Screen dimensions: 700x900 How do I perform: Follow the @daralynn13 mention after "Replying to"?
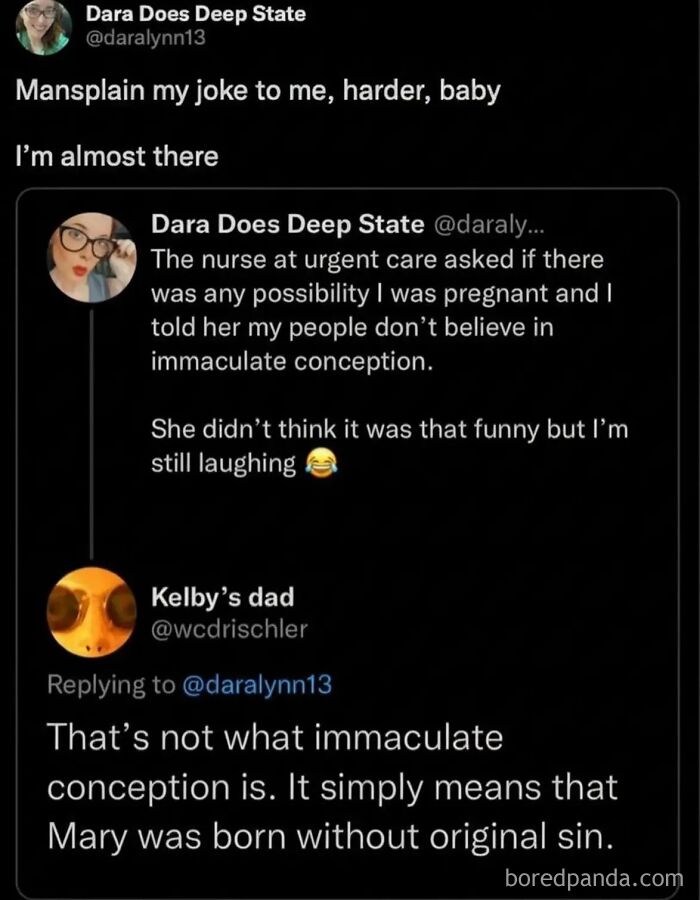[x=258, y=685]
